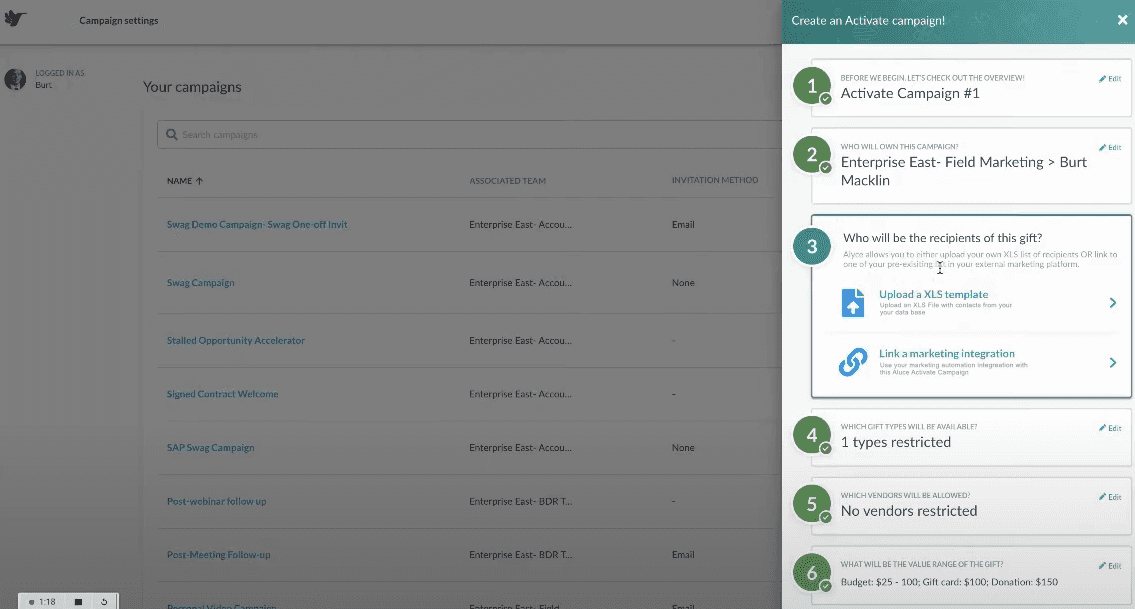Open Signed Contract Welcome campaign
The image size is (1135, 609).
222,394
